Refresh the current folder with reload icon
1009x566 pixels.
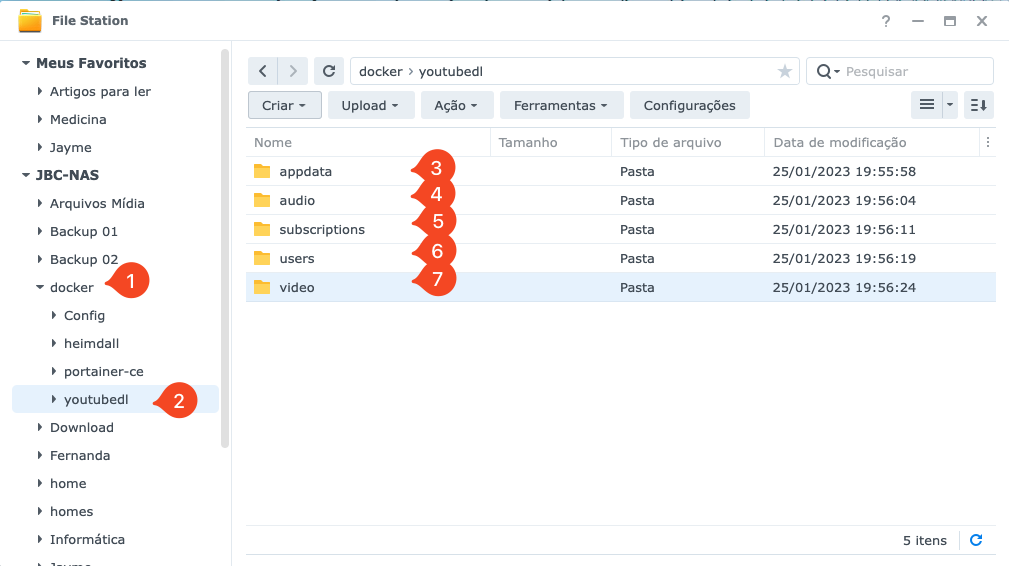[329, 71]
